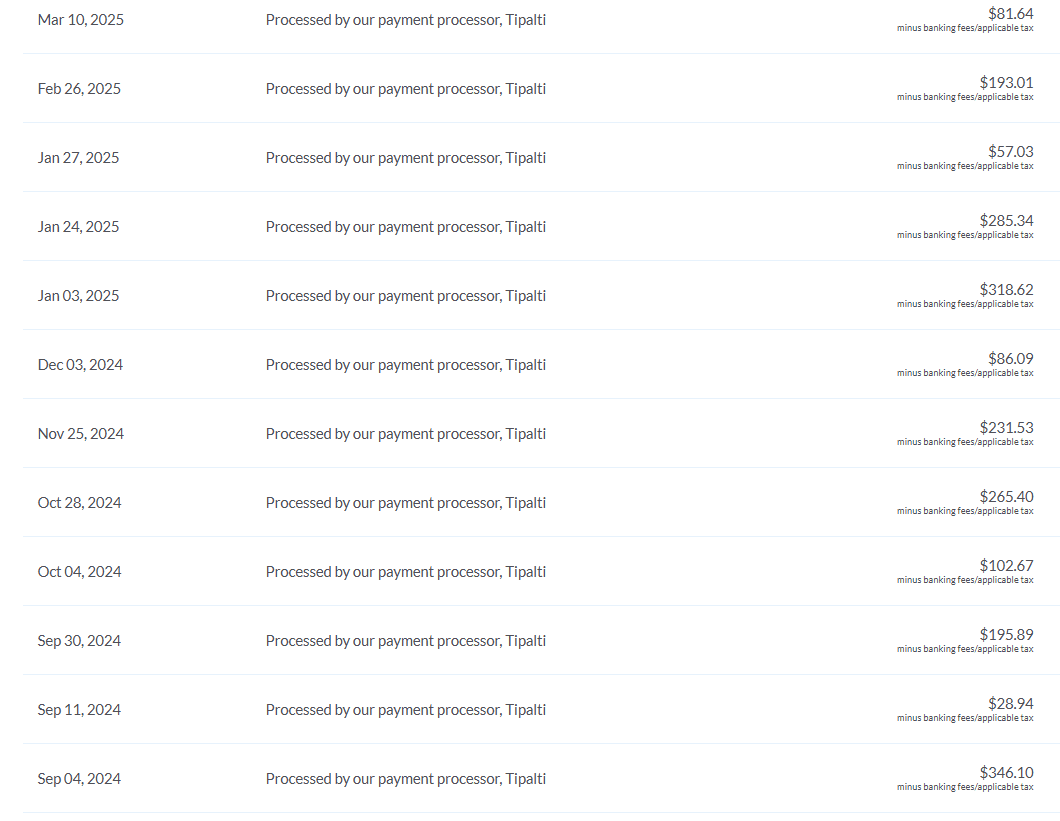Click fee note under the $195.89 amount

965,649
